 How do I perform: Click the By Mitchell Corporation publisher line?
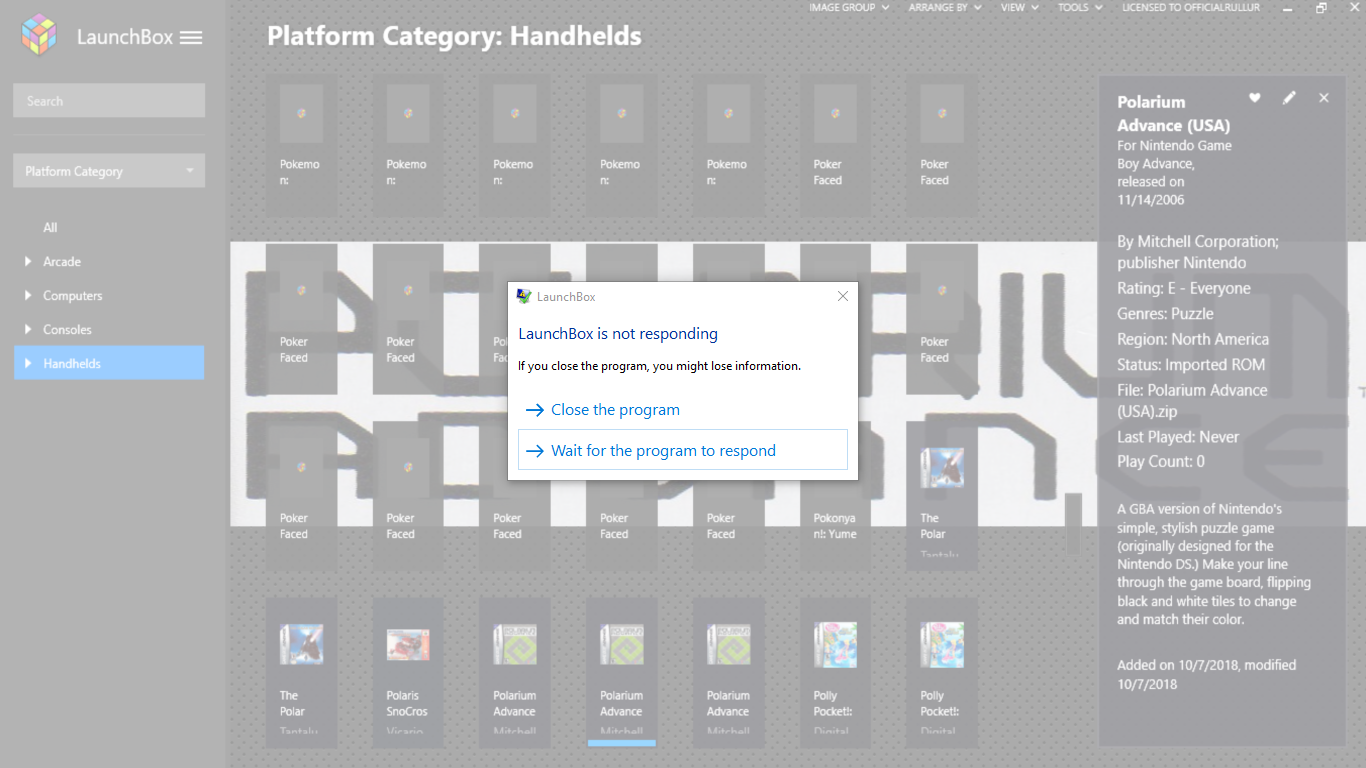1198,252
